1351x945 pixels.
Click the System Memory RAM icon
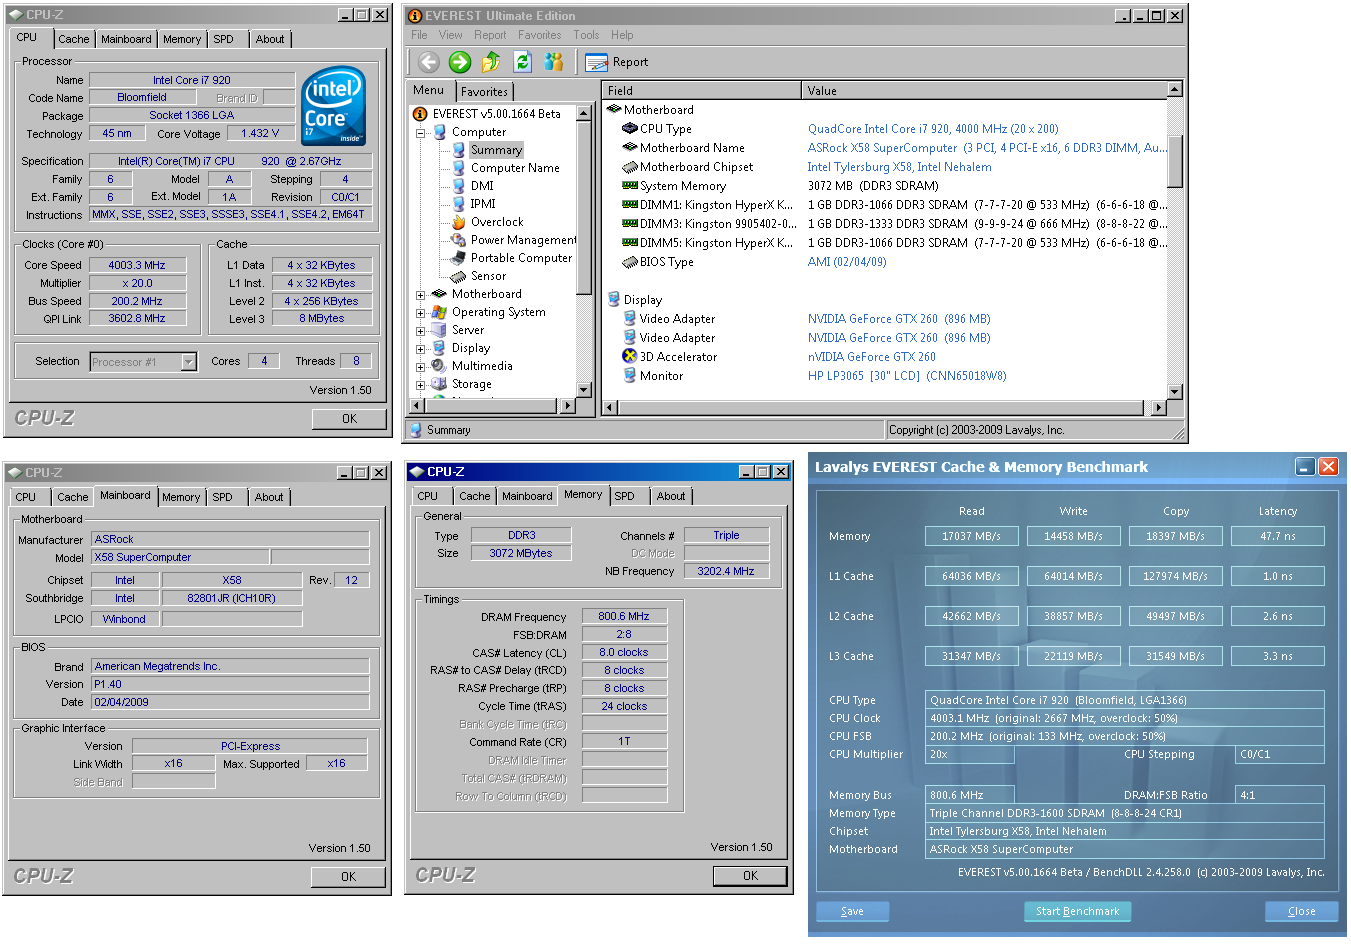coord(630,186)
